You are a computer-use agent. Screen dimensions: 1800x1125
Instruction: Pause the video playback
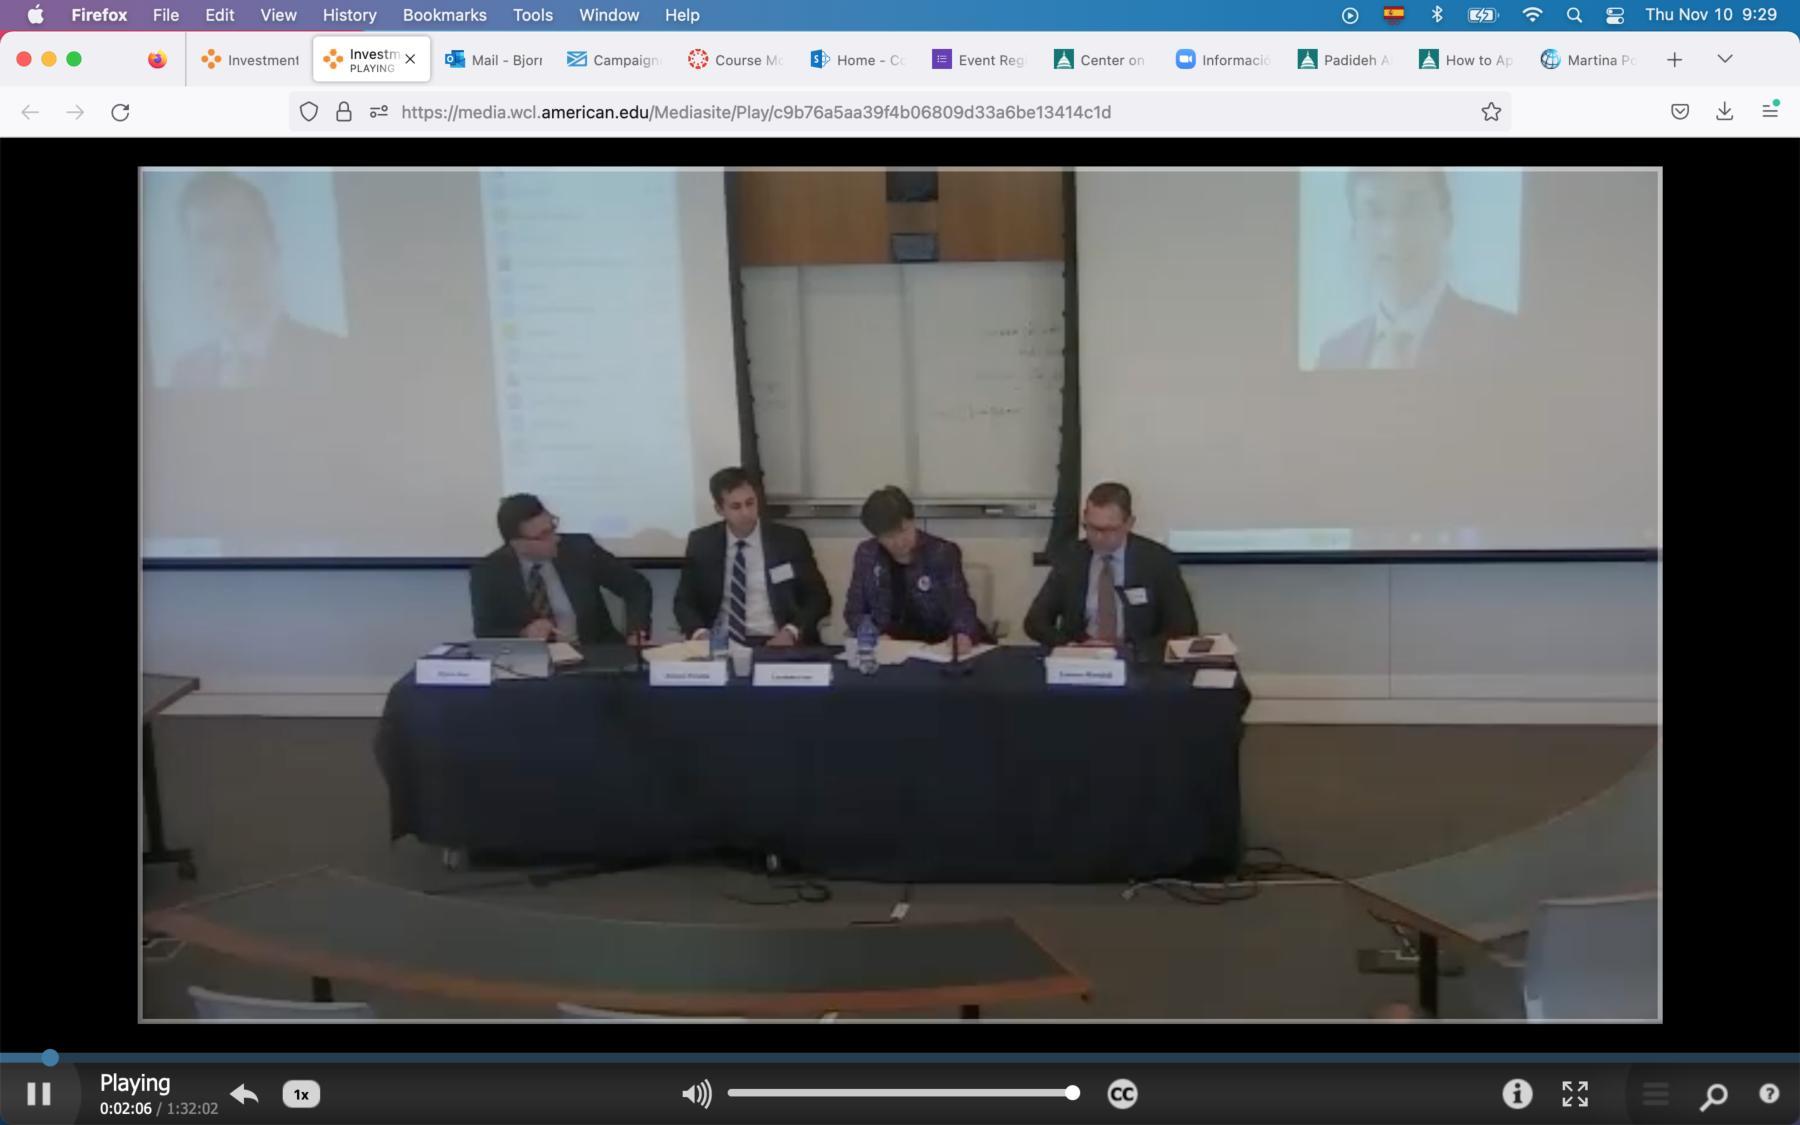(x=38, y=1093)
